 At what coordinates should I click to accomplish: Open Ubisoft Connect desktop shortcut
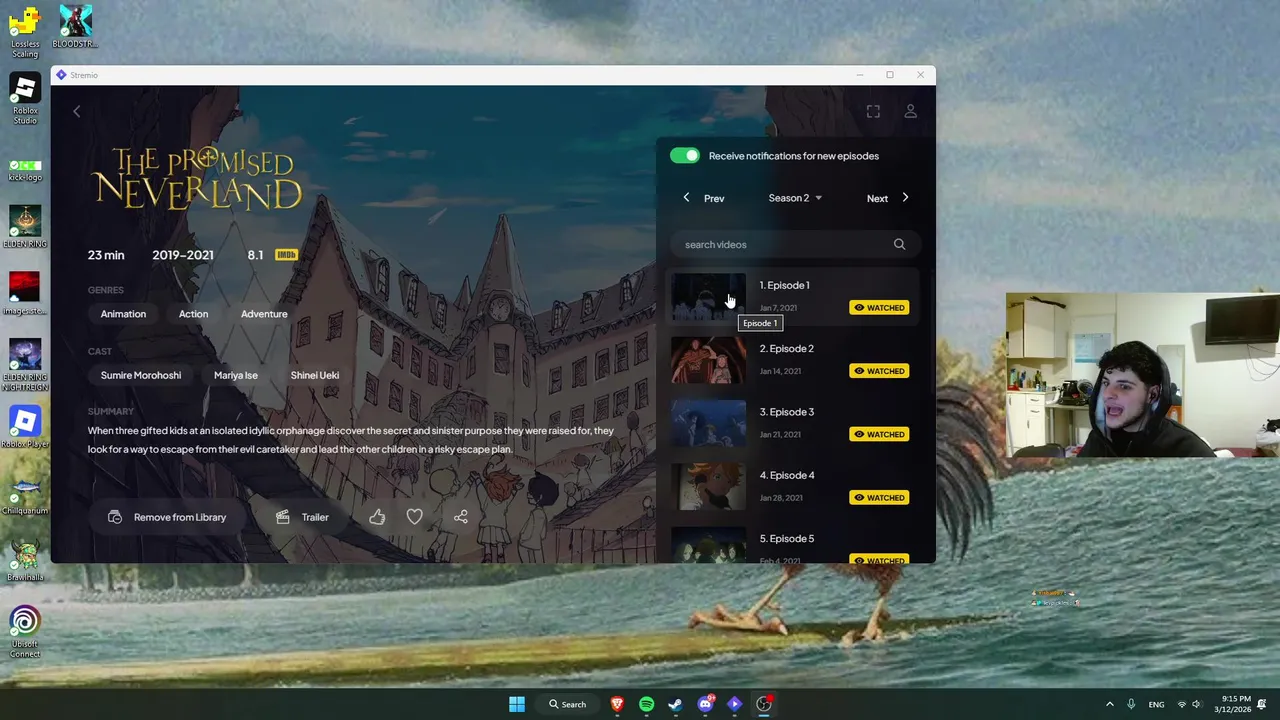click(x=25, y=633)
